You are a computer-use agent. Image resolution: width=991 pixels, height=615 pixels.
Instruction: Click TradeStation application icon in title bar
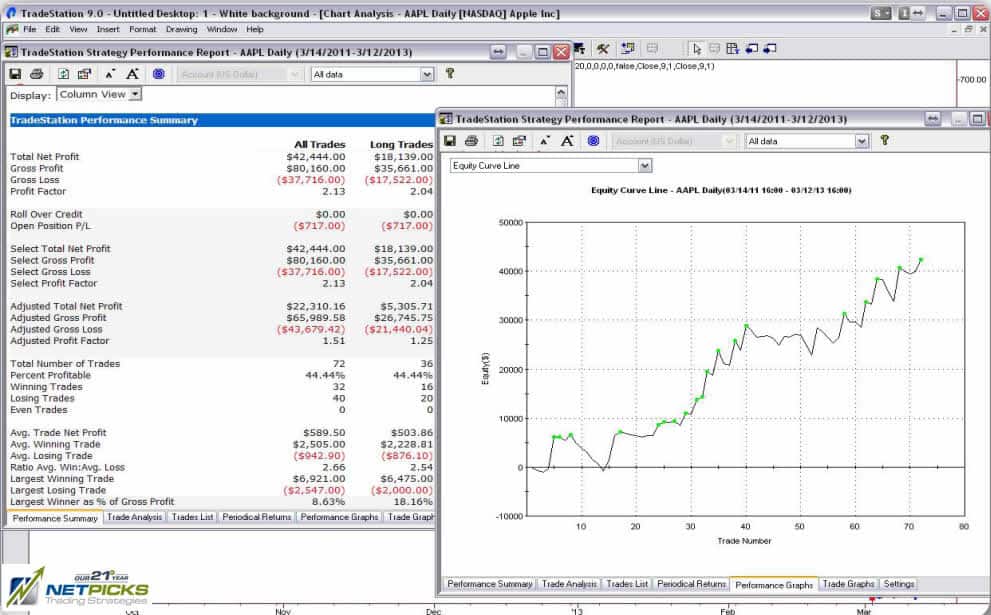11,13
